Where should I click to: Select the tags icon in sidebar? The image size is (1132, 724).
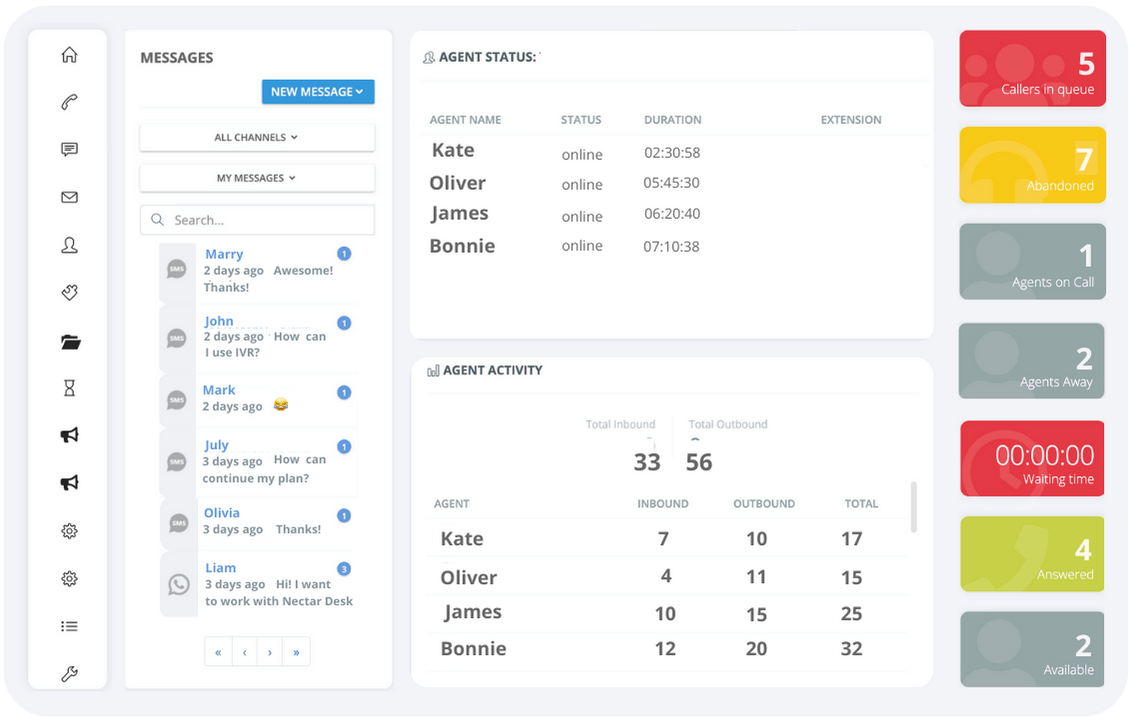[69, 292]
